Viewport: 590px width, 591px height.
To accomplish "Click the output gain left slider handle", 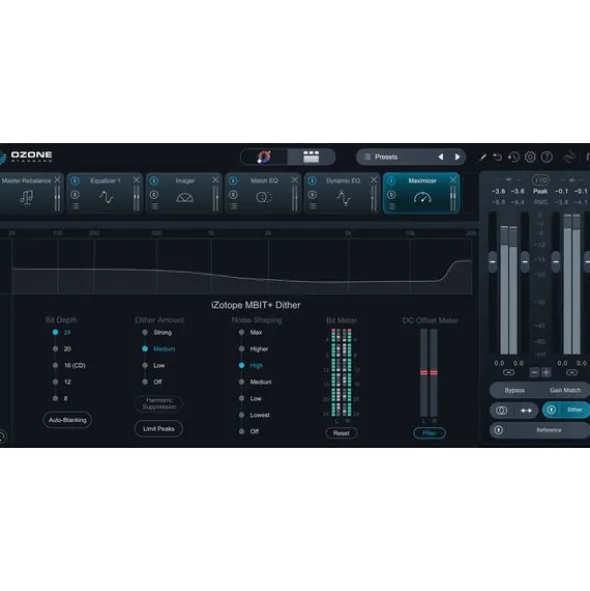I will pyautogui.click(x=556, y=262).
